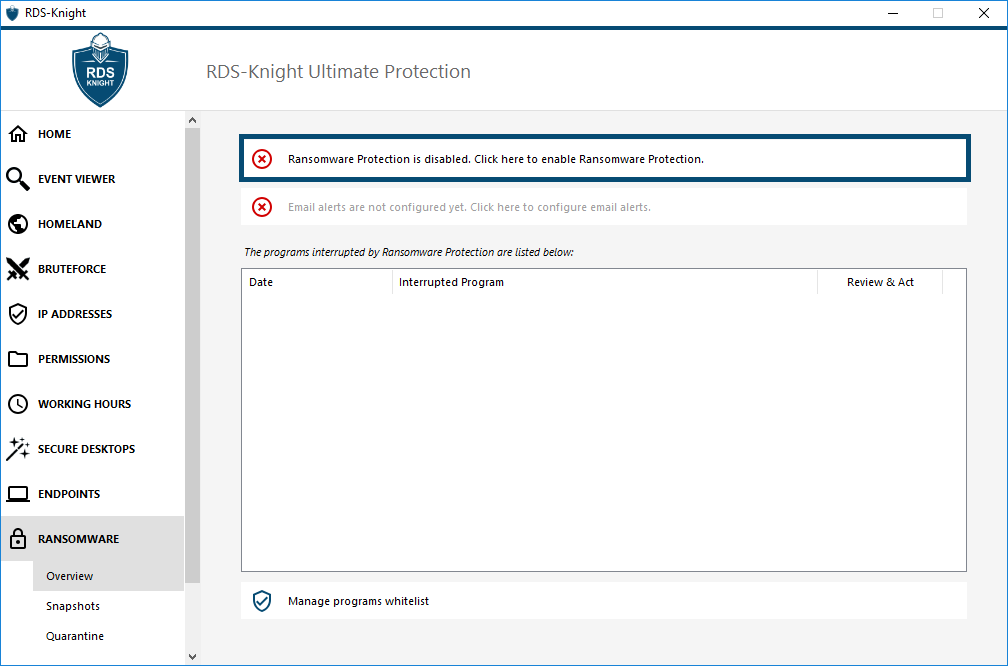Click the sidebar scrollbar thumb
This screenshot has height=666, width=1008.
pyautogui.click(x=192, y=356)
